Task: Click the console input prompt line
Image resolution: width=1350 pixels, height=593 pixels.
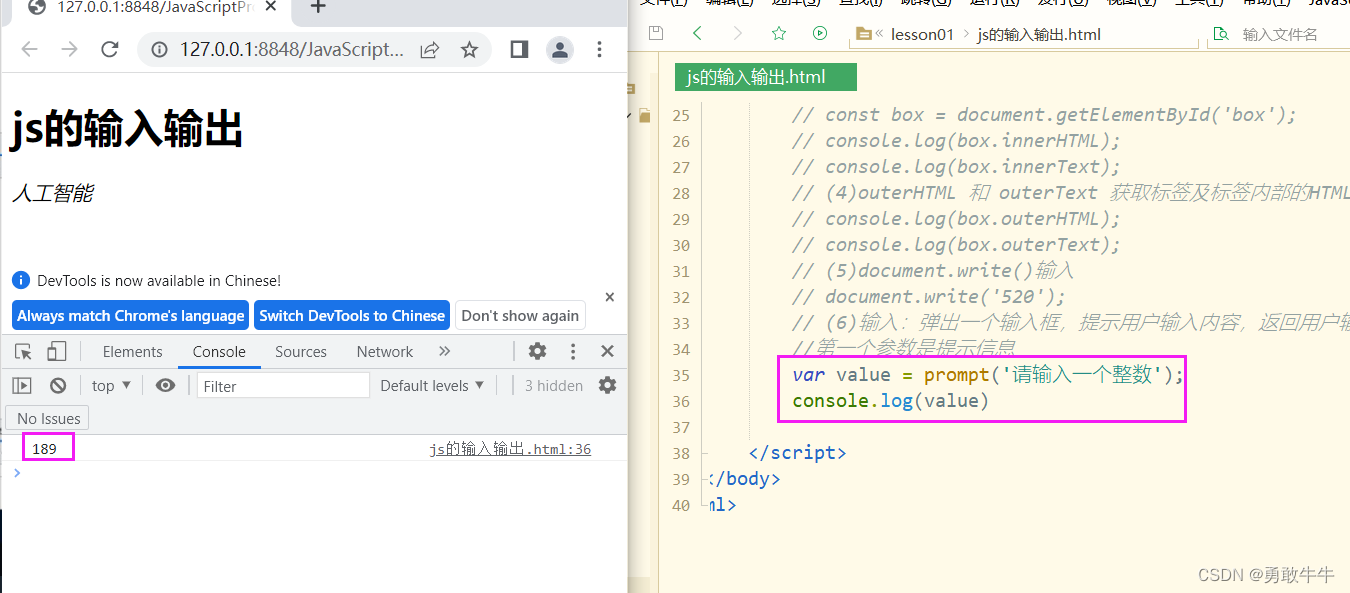Action: point(314,472)
